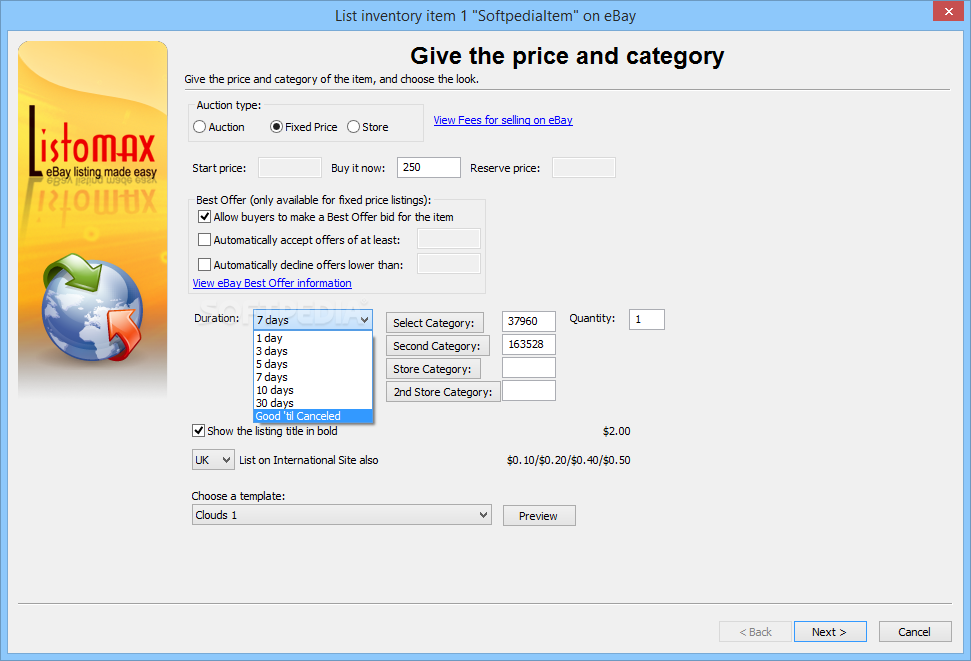Select 1 day from duration list
Viewport: 971px width, 661px height.
click(x=313, y=338)
